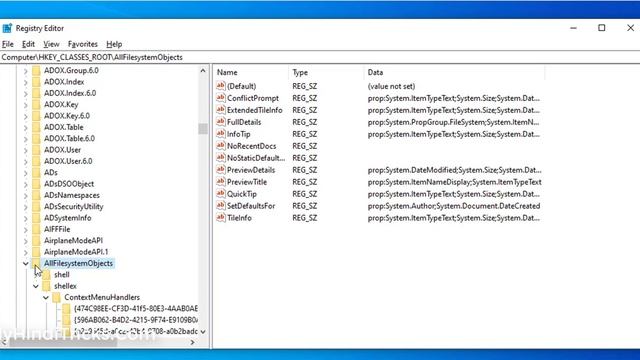Click the folder icon of ADOX.Index
Screen dimensions: 640x360
[x=36, y=82]
